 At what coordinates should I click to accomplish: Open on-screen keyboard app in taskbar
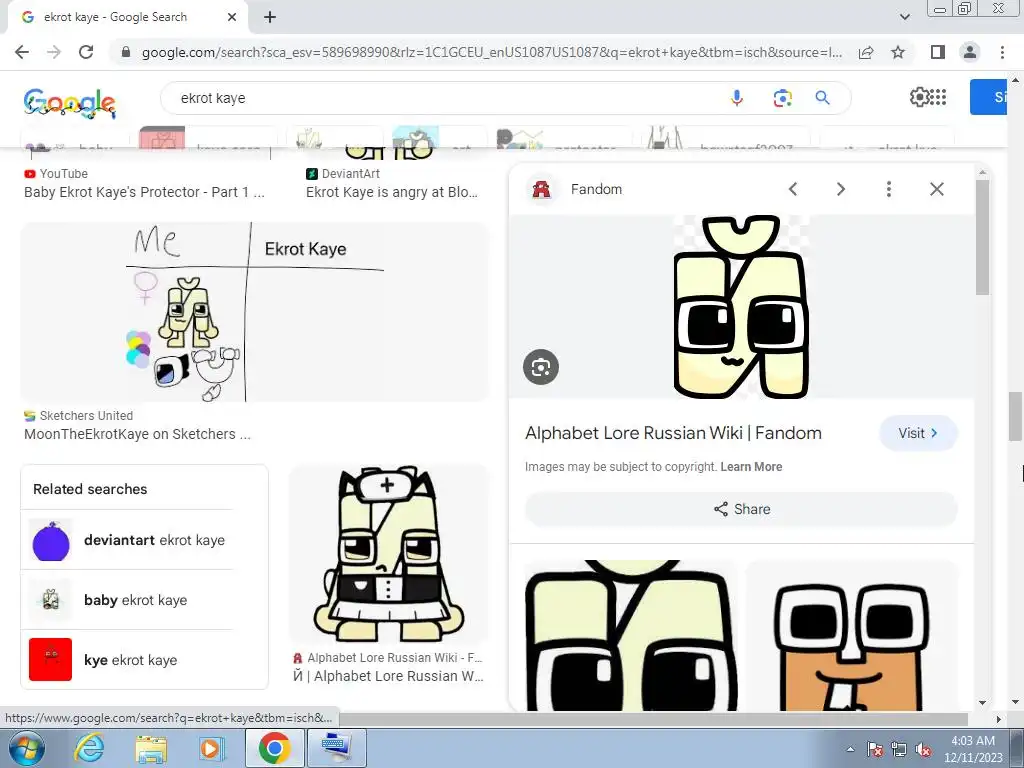[x=336, y=748]
